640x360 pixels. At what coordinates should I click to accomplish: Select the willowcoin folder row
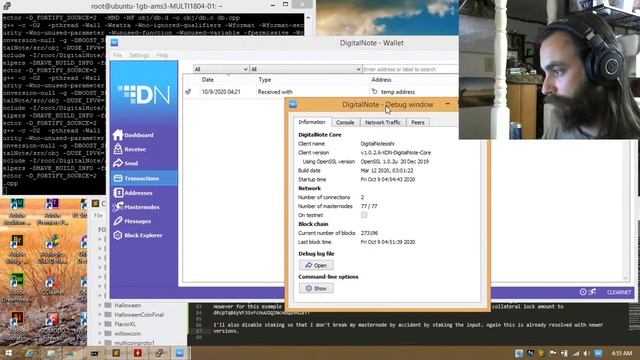pyautogui.click(x=139, y=333)
